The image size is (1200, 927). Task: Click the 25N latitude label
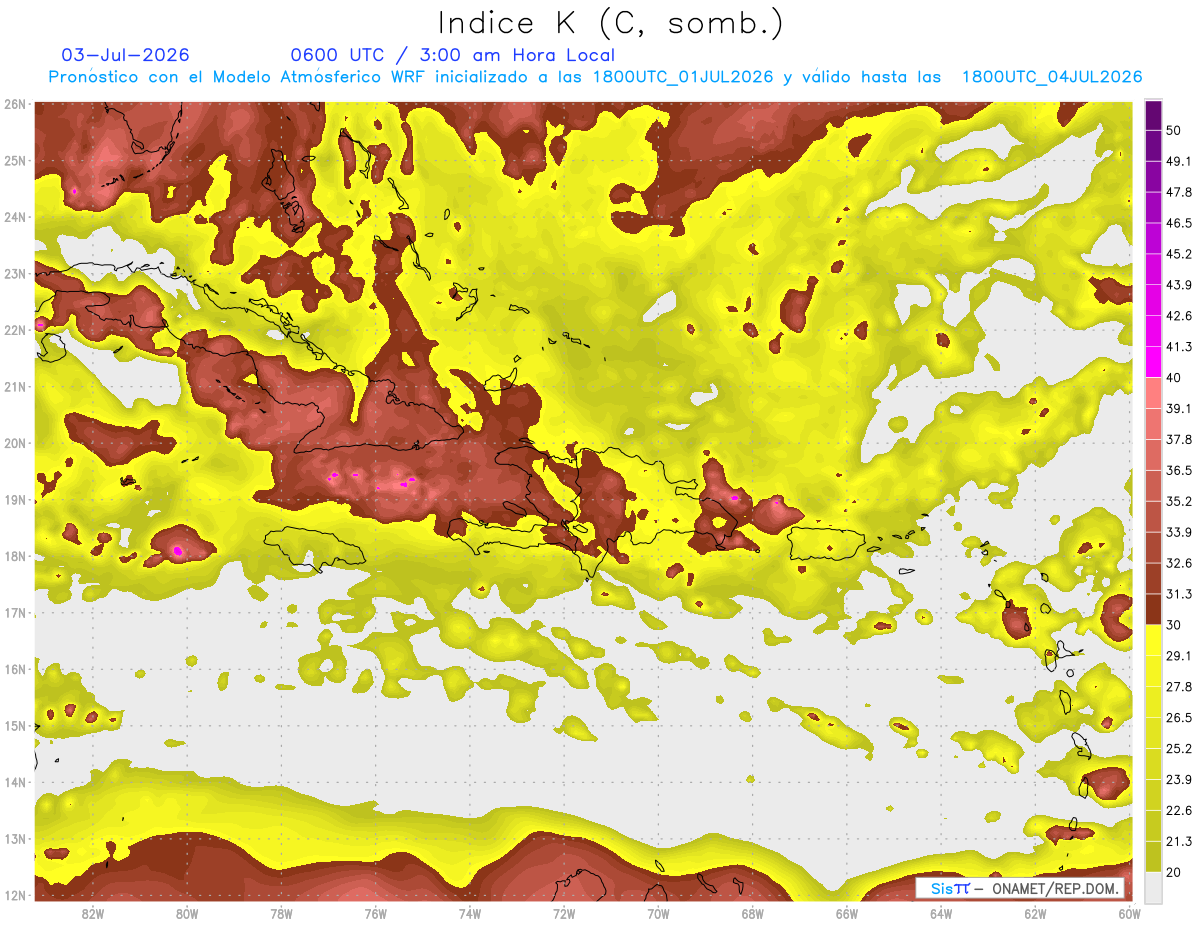click(14, 161)
